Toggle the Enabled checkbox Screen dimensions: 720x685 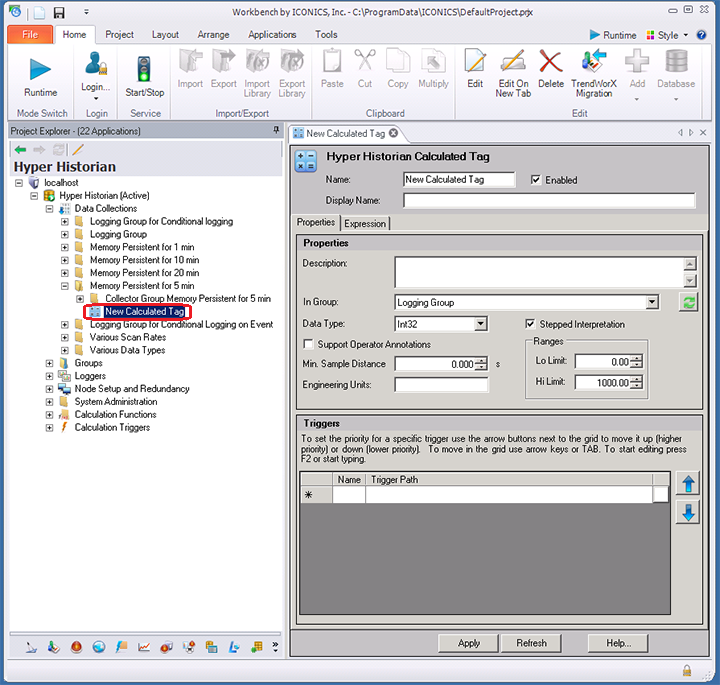pyautogui.click(x=536, y=180)
